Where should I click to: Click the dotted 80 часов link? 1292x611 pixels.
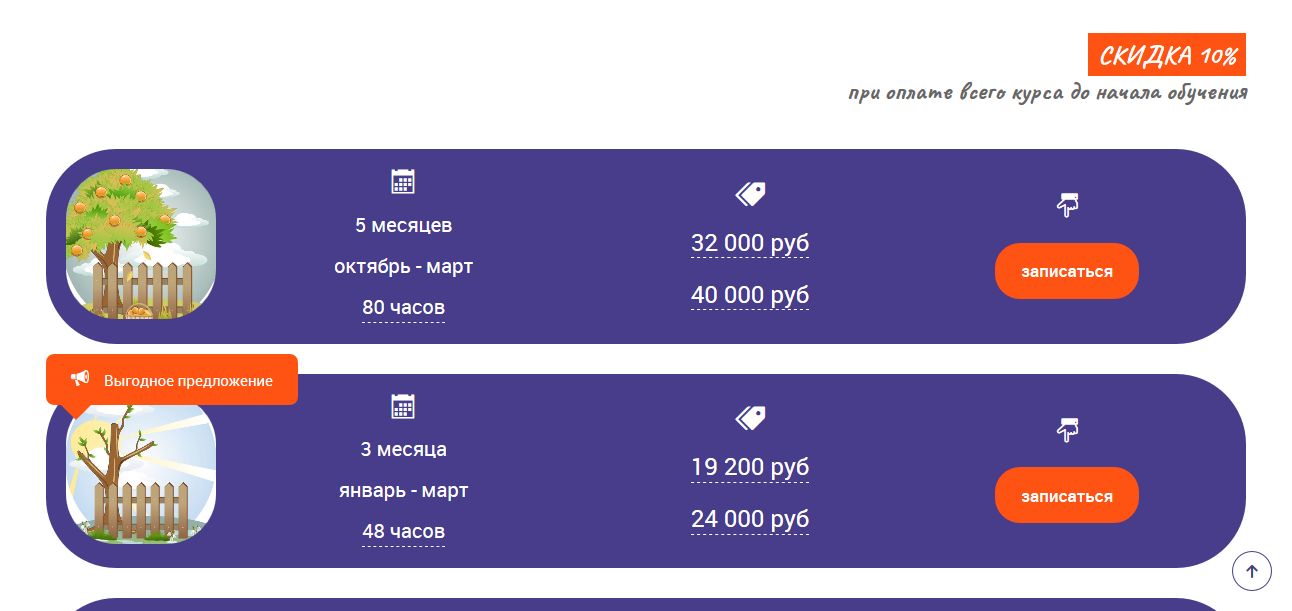point(403,308)
